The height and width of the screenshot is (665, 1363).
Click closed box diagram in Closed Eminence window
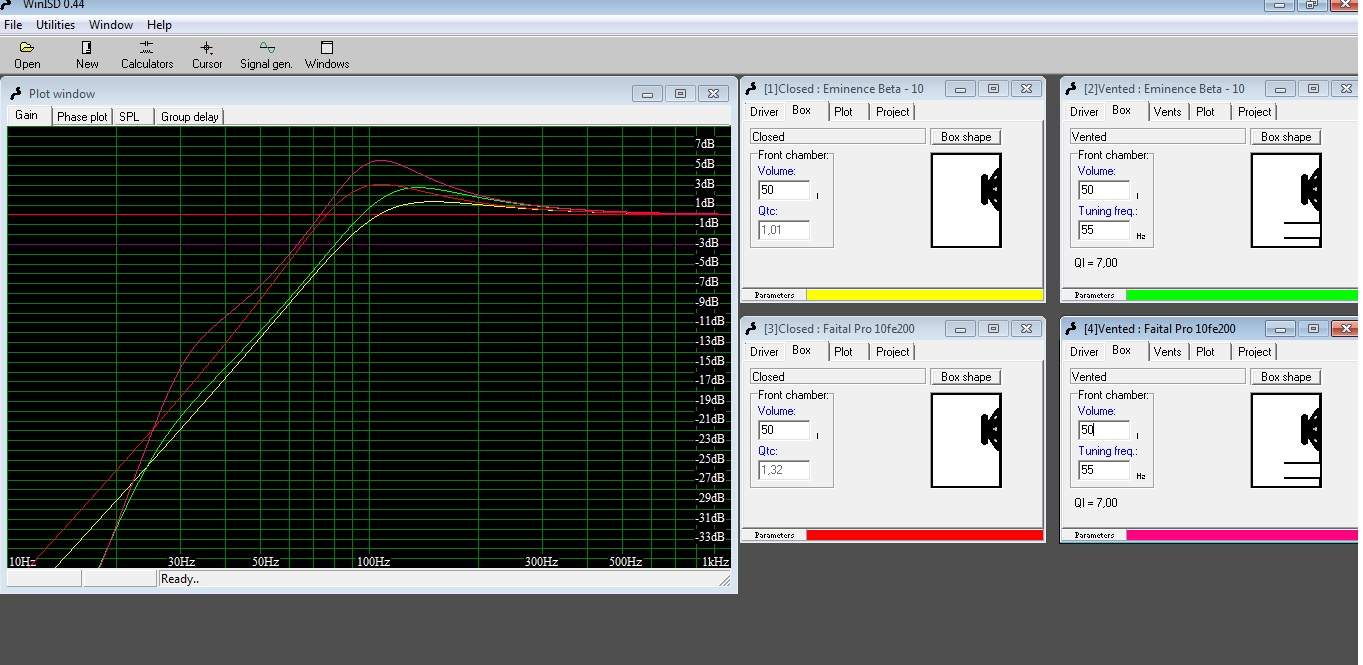tap(966, 200)
